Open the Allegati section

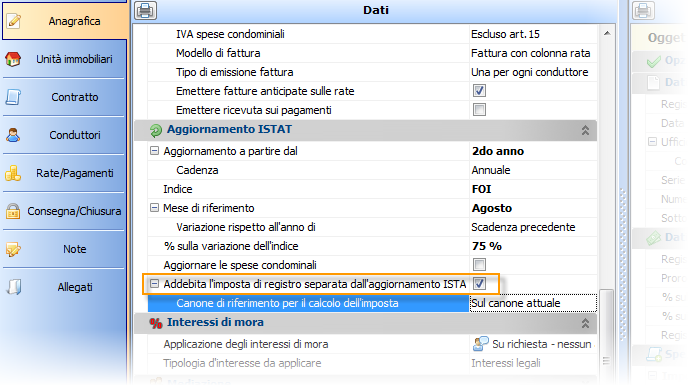point(64,287)
